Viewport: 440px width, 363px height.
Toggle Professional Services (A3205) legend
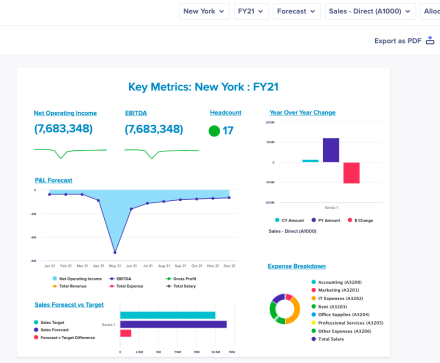(x=347, y=323)
